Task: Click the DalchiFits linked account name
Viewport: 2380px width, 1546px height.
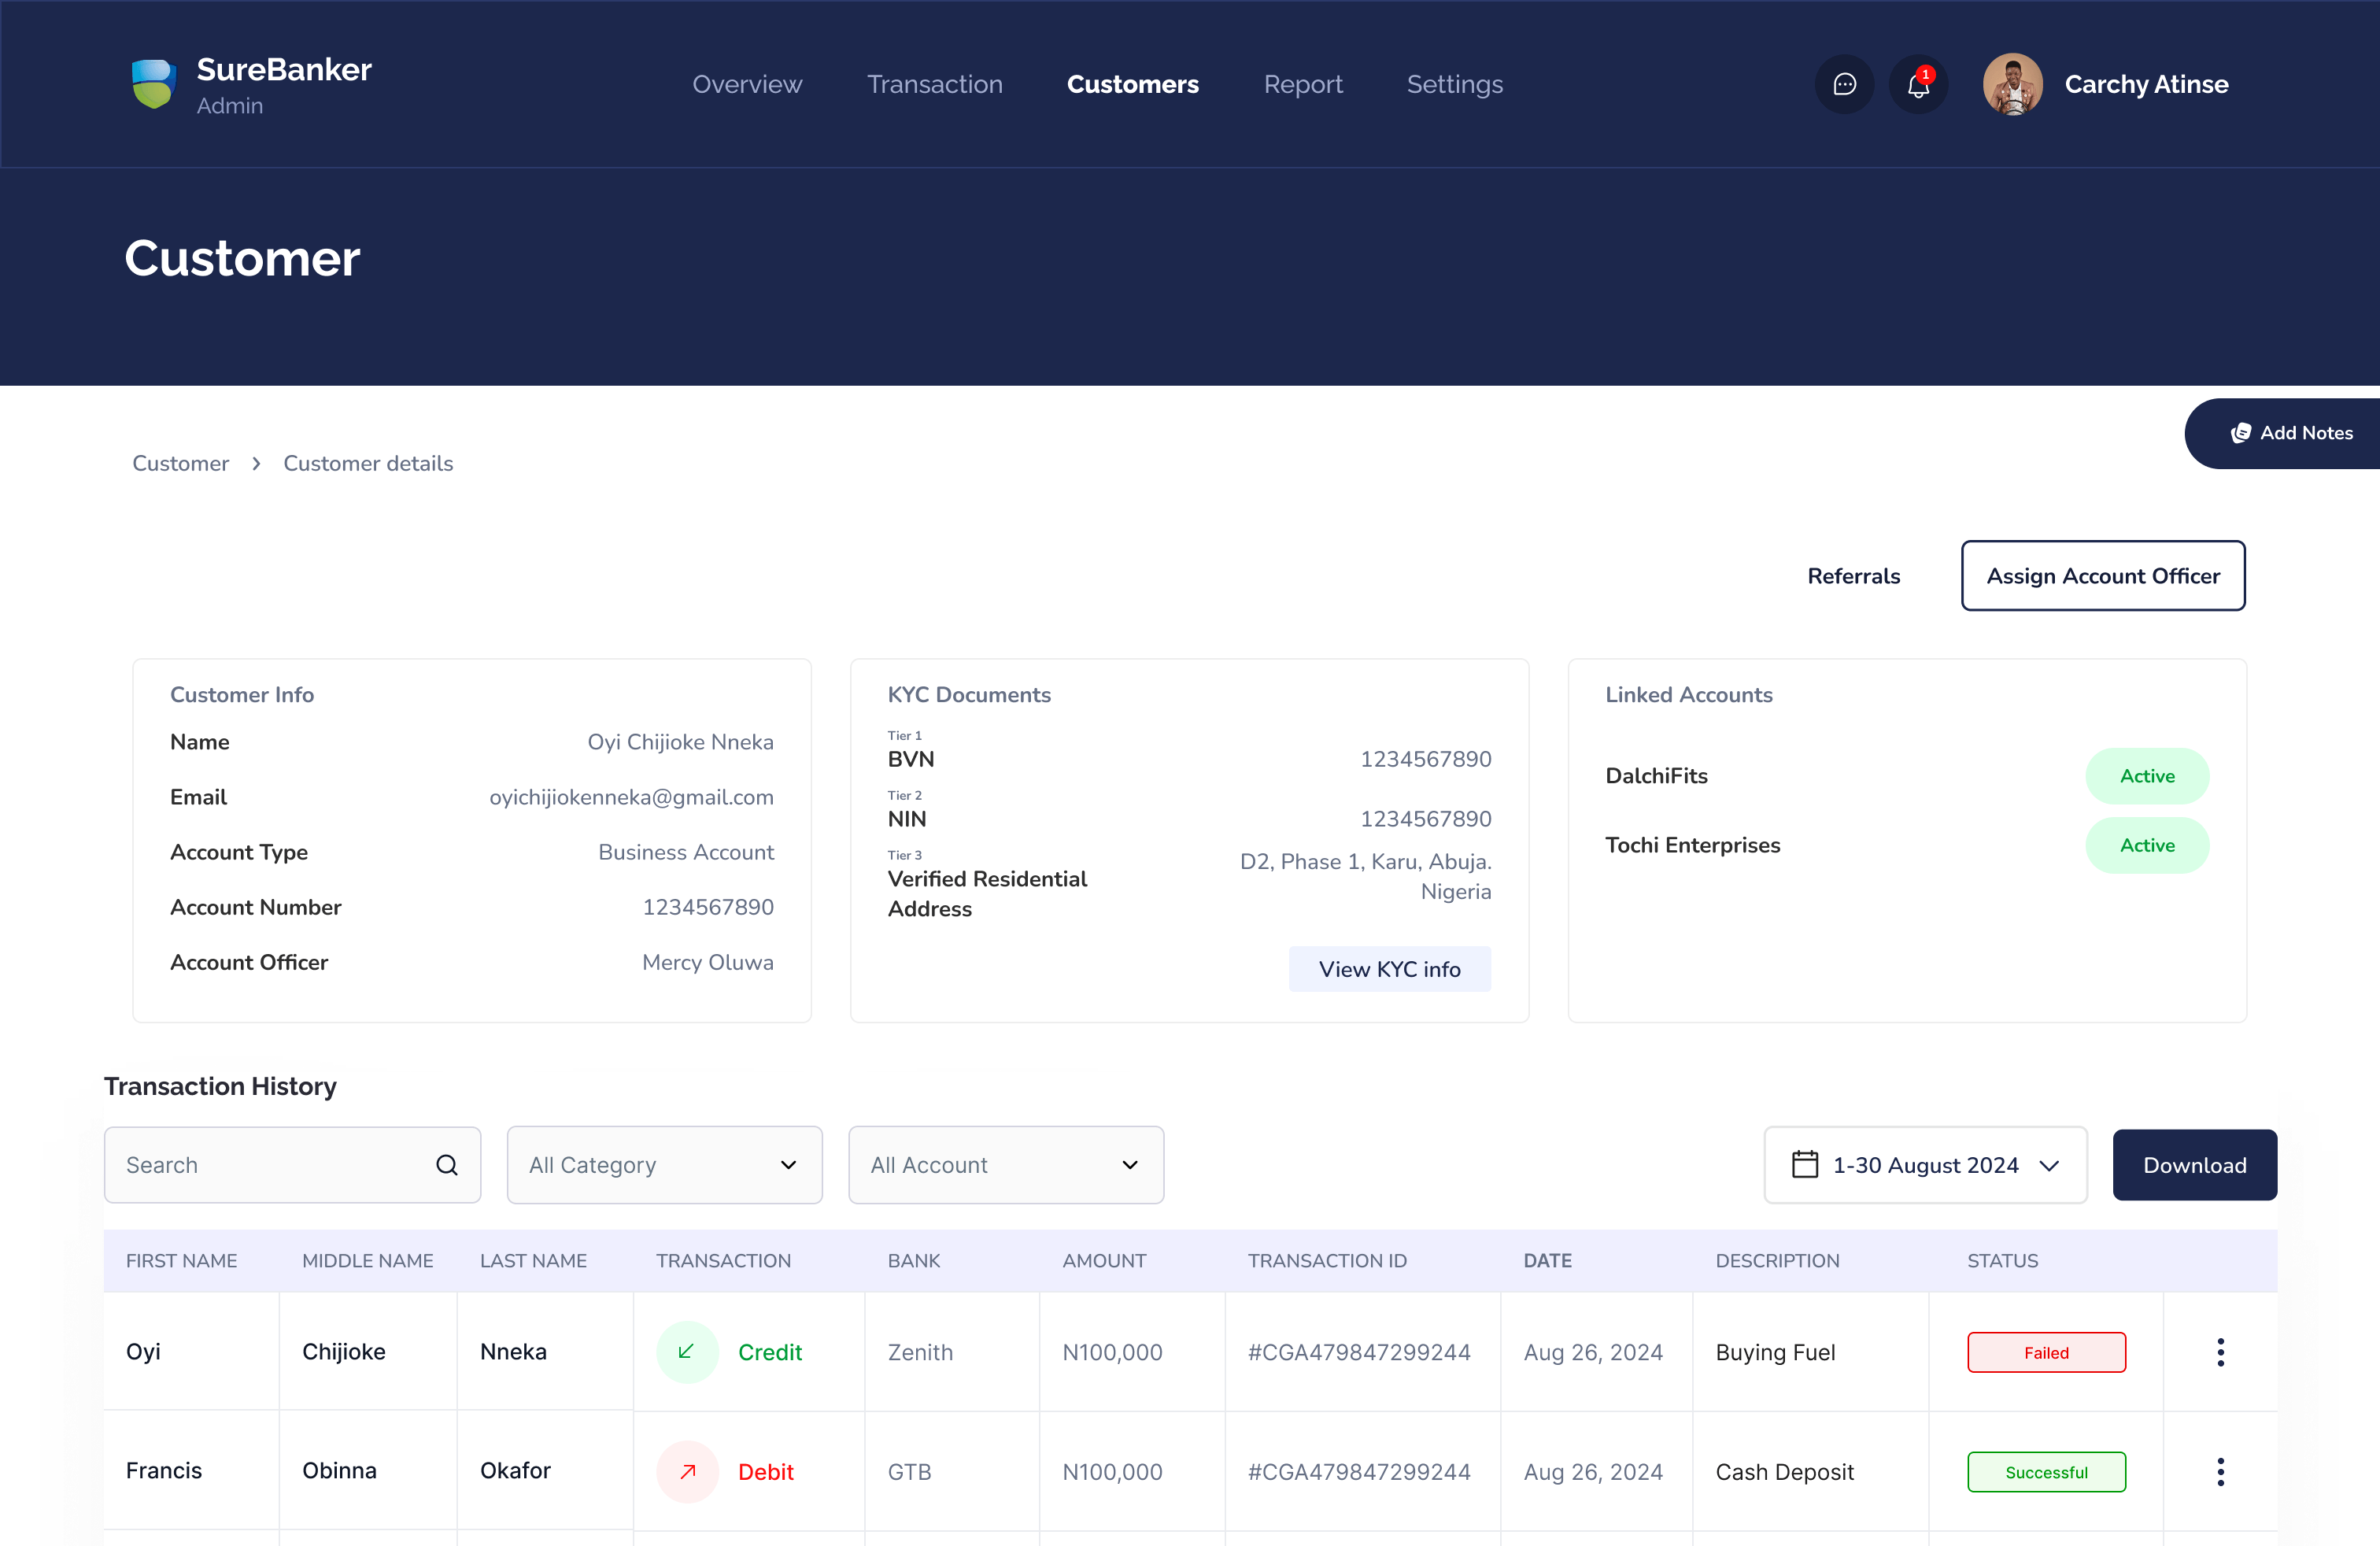Action: pos(1656,776)
